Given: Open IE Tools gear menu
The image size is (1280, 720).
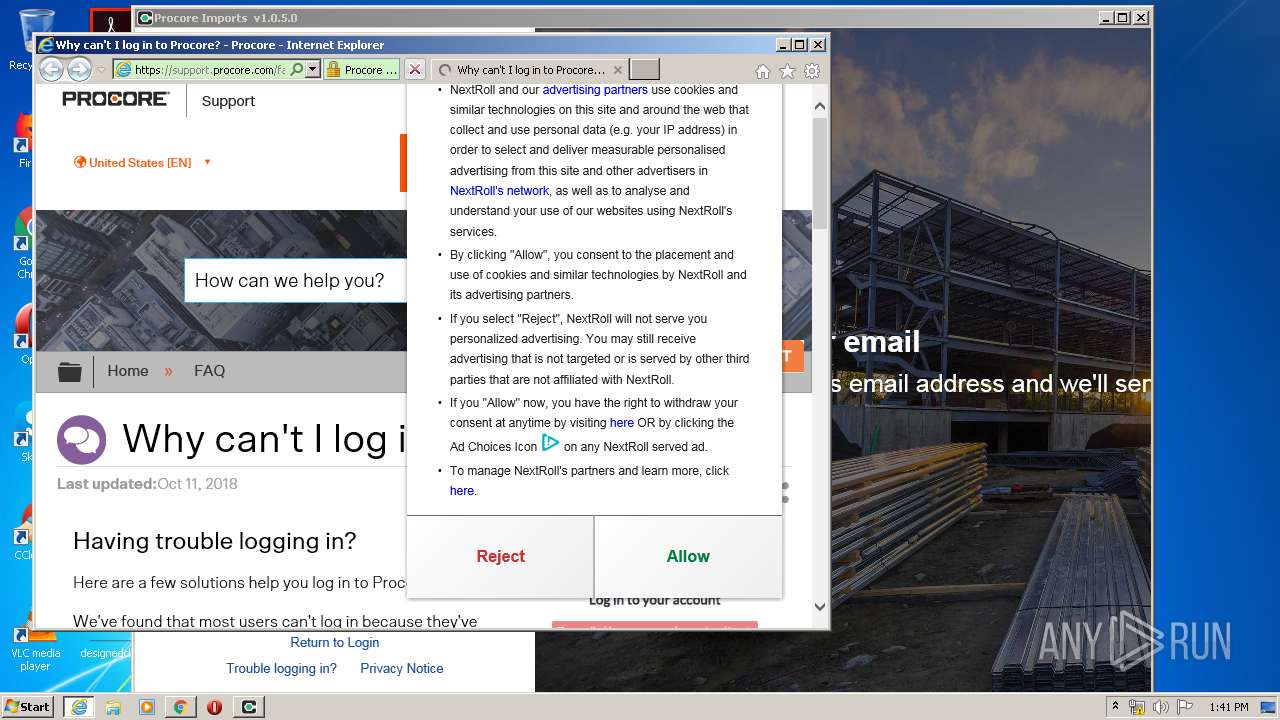Looking at the screenshot, I should click(812, 71).
